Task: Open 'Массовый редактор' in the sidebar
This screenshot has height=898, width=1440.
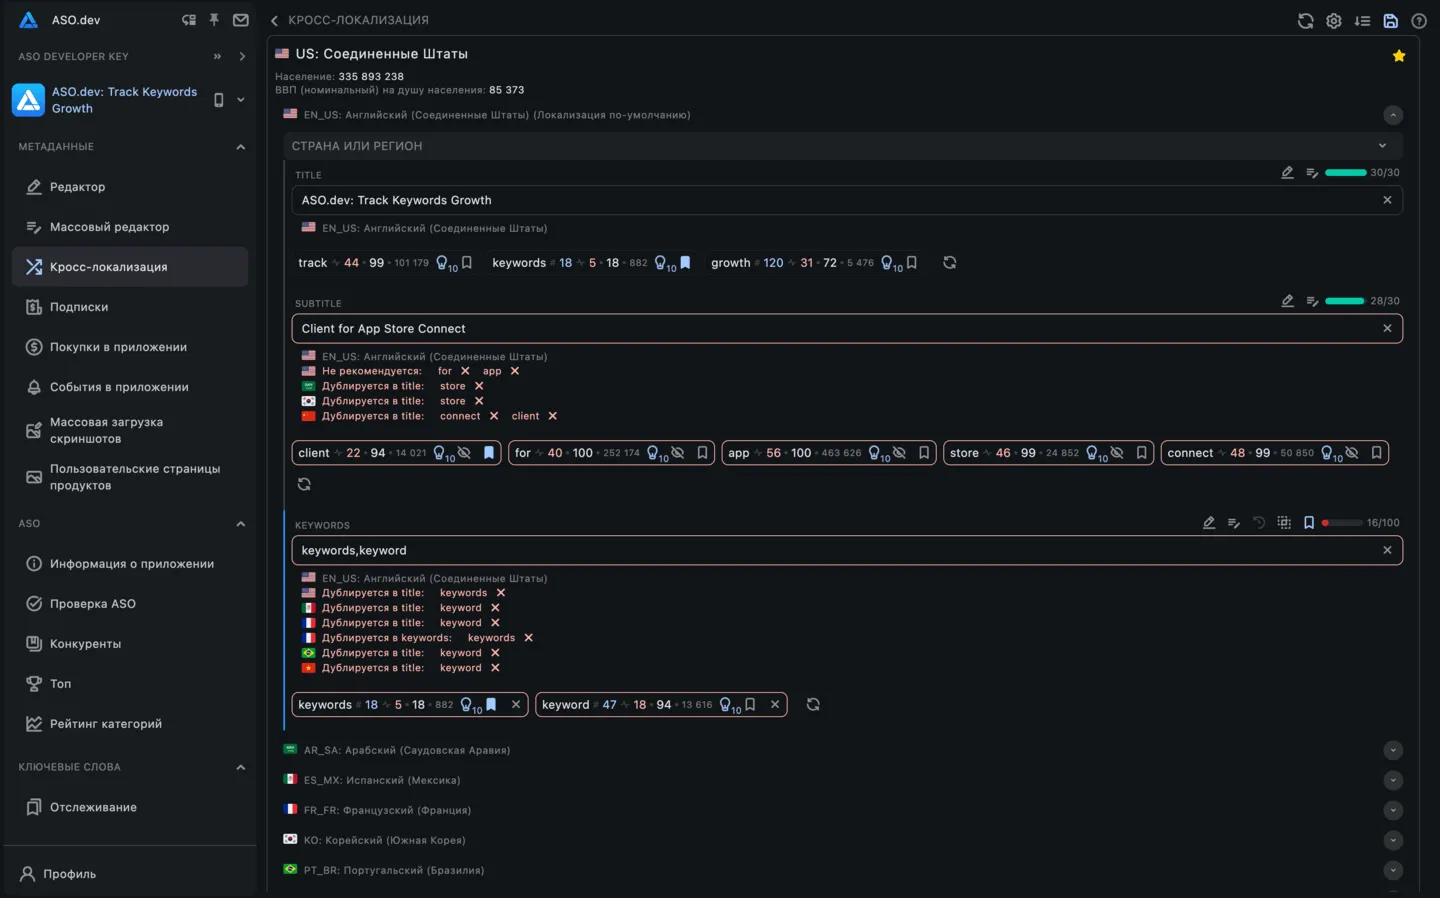Action: (x=109, y=227)
